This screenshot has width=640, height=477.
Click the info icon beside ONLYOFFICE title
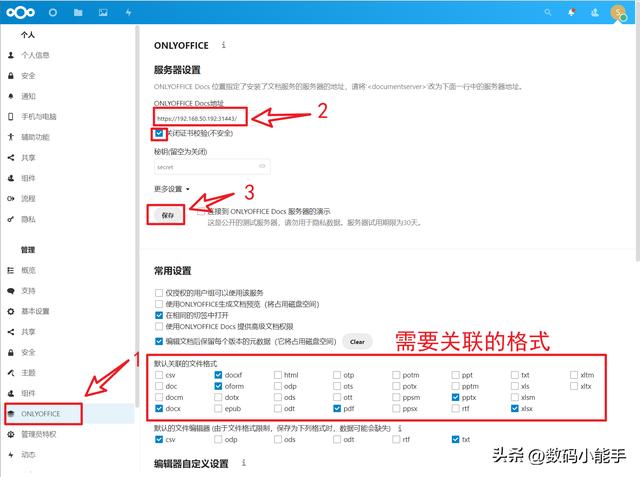pyautogui.click(x=223, y=45)
